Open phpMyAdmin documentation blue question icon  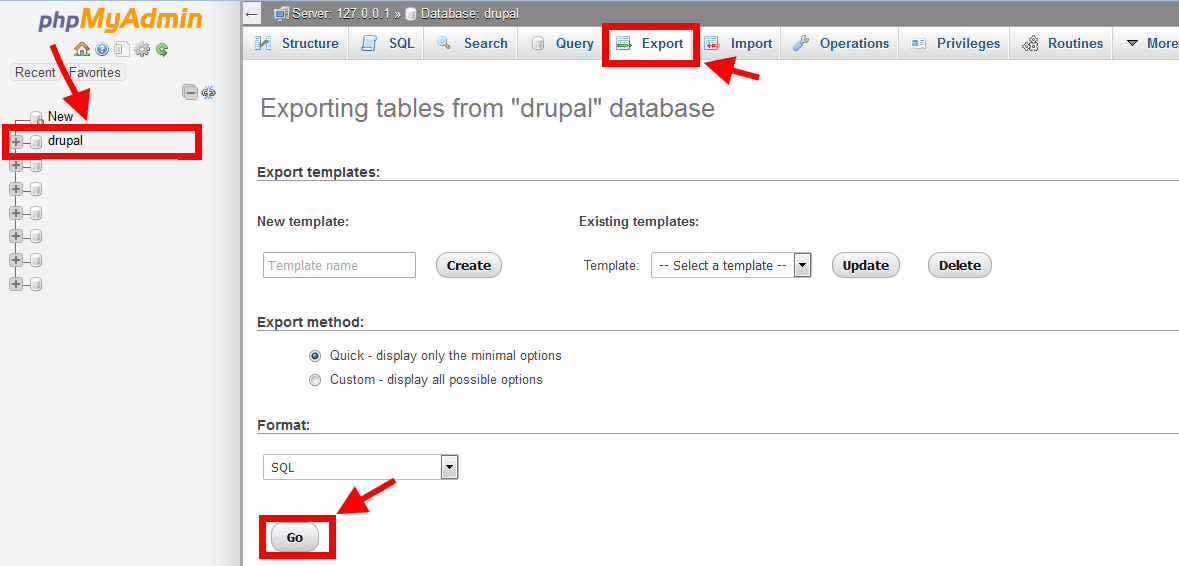(x=102, y=50)
